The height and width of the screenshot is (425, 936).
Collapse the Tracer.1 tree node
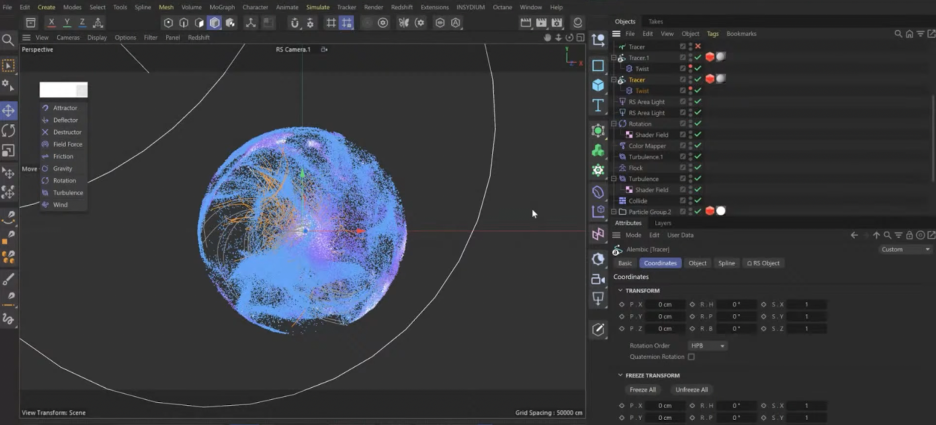(x=613, y=57)
